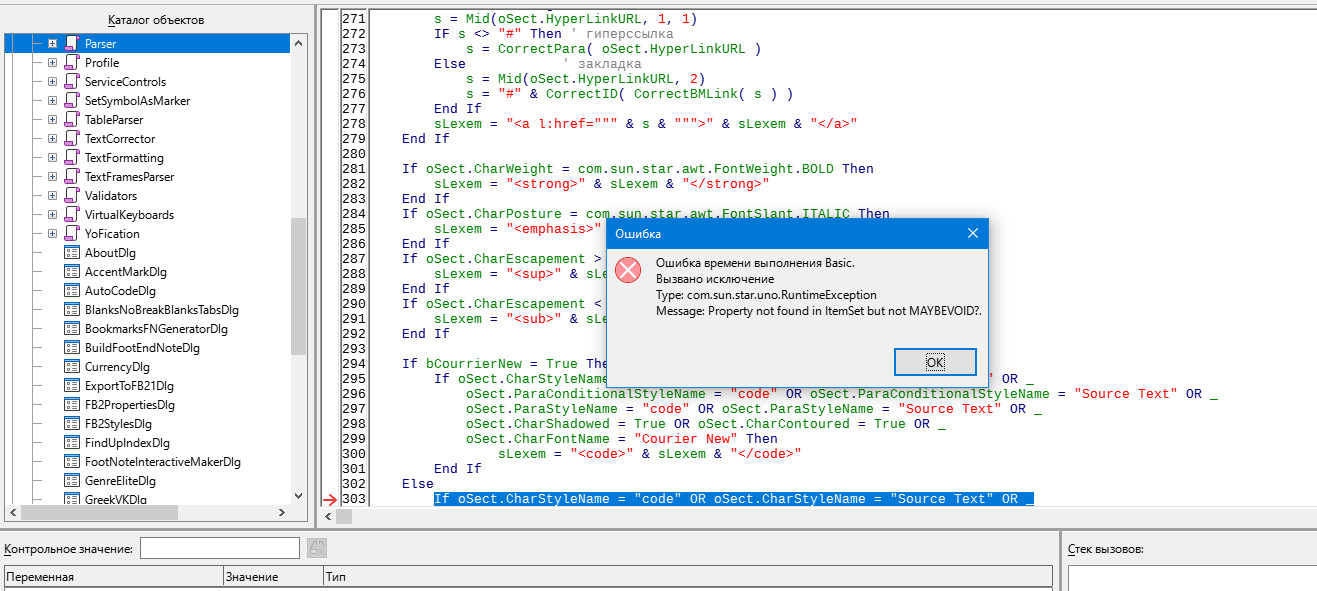Expand the Validators module node

[x=52, y=196]
